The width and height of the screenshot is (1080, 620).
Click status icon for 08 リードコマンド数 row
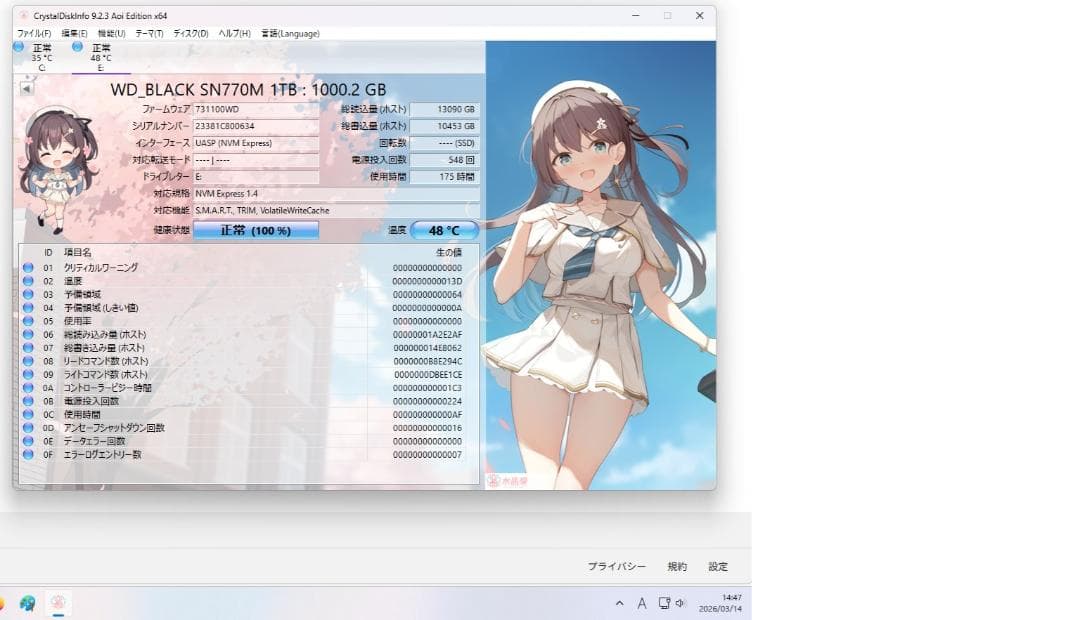28,361
